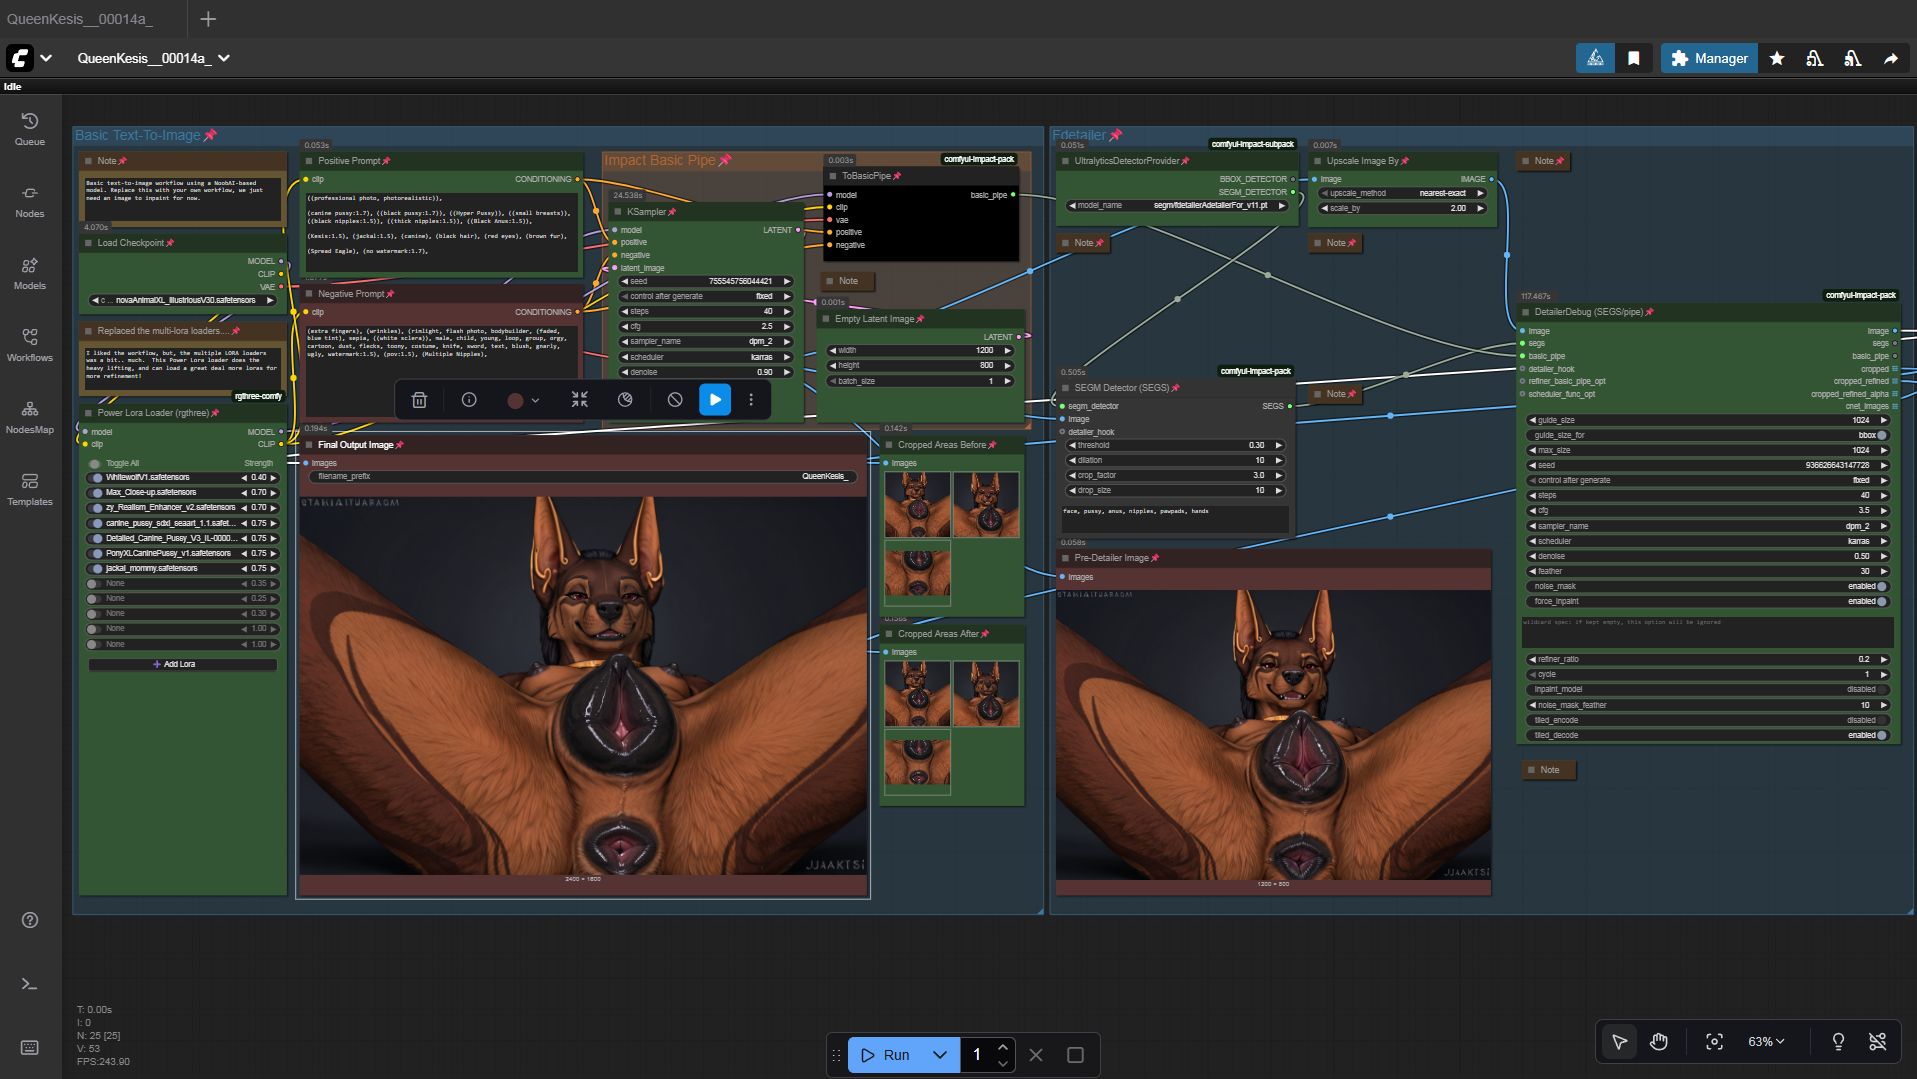Open the Workflows sidebar panel
Screen dimensions: 1917x1079
pos(29,344)
